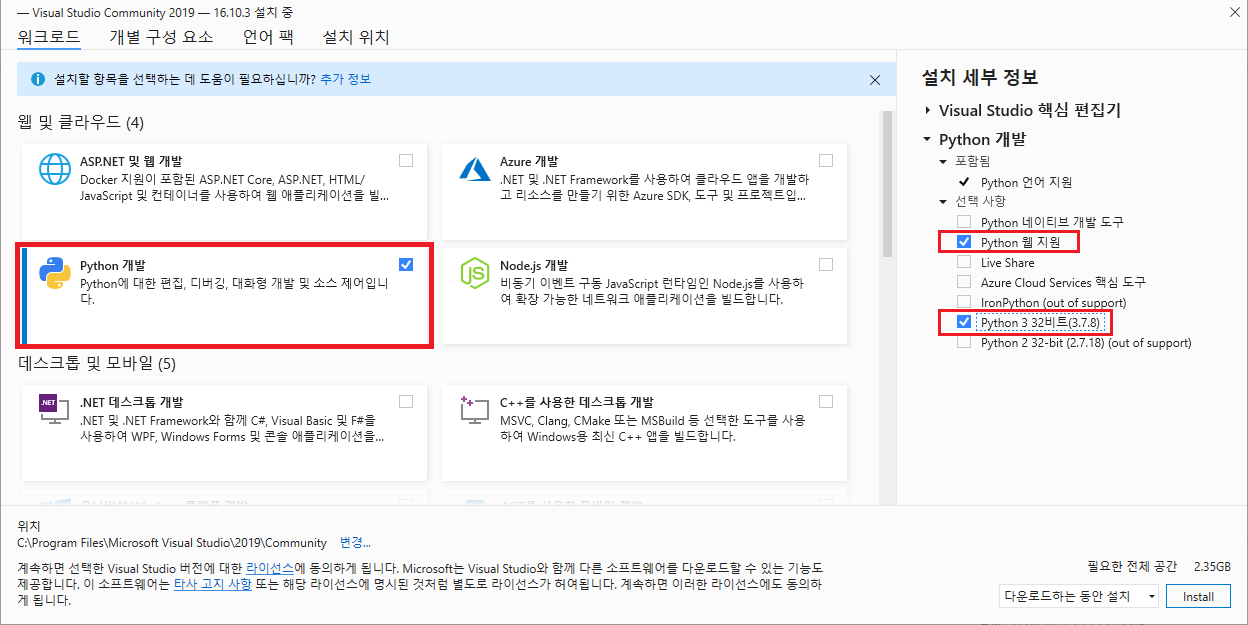Click the 데스크톱 및 모바일 (5) heading
This screenshot has height=625, width=1248.
click(97, 363)
